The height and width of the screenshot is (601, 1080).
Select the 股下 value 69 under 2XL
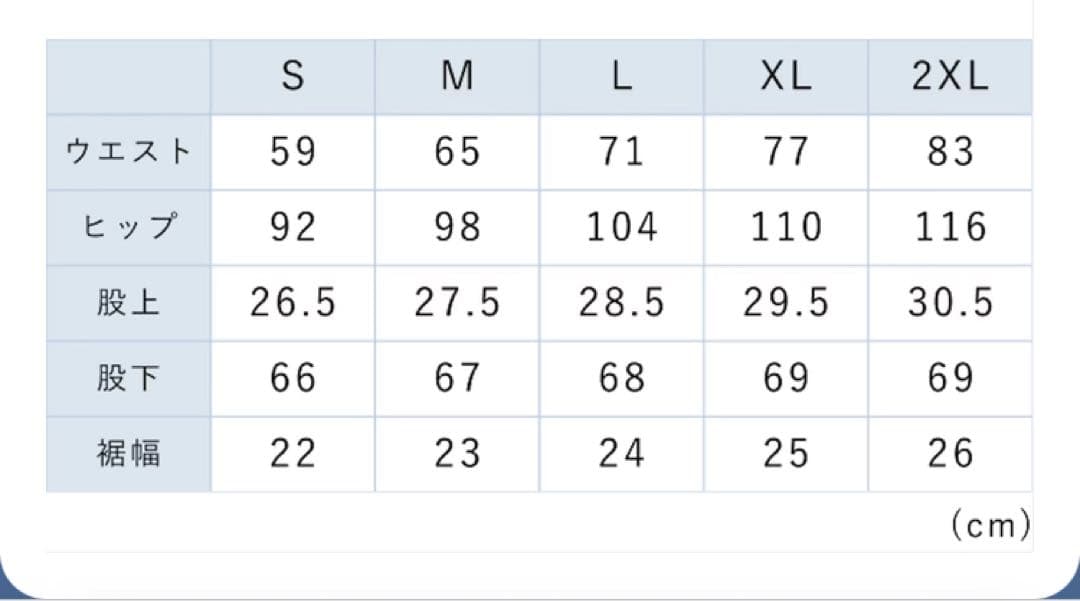click(x=950, y=378)
